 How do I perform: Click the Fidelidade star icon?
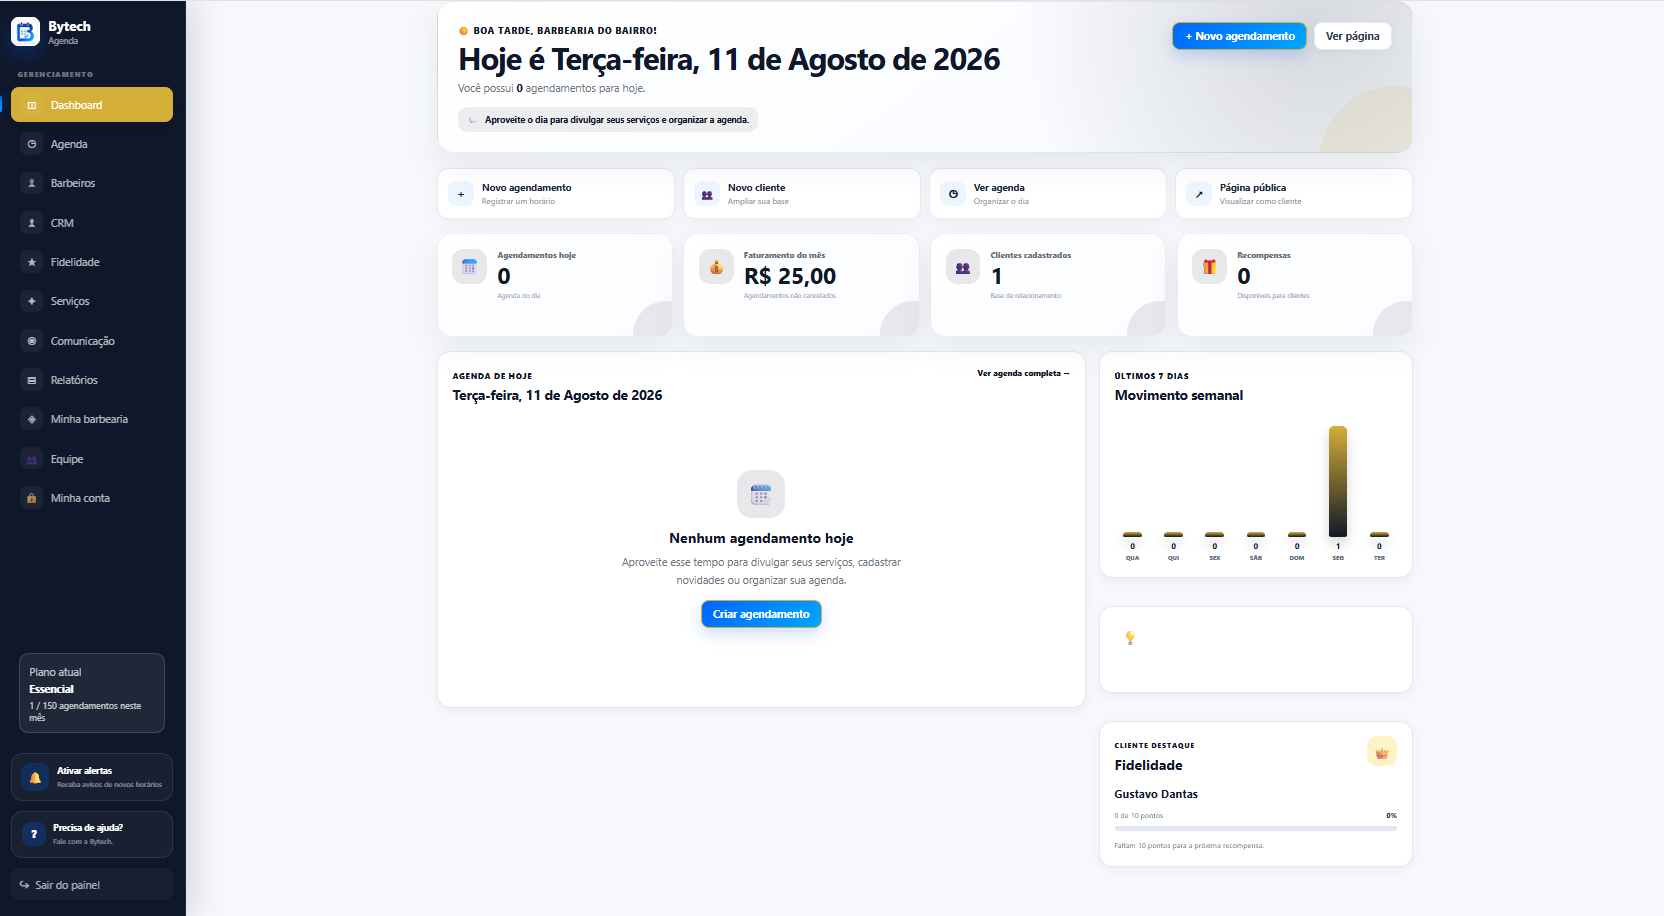(x=32, y=262)
